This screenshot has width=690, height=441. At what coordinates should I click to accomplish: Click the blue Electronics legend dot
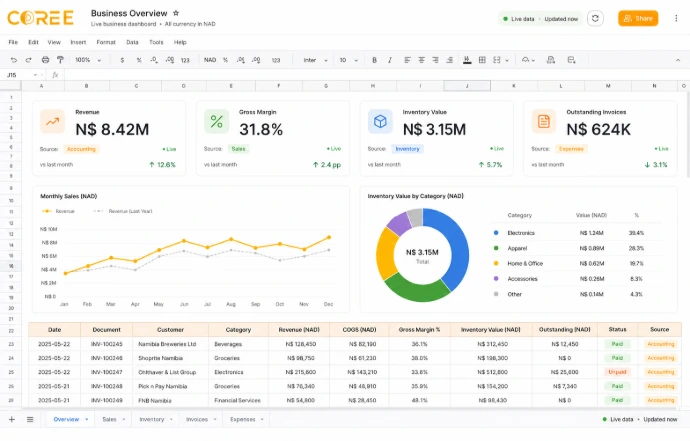(496, 233)
